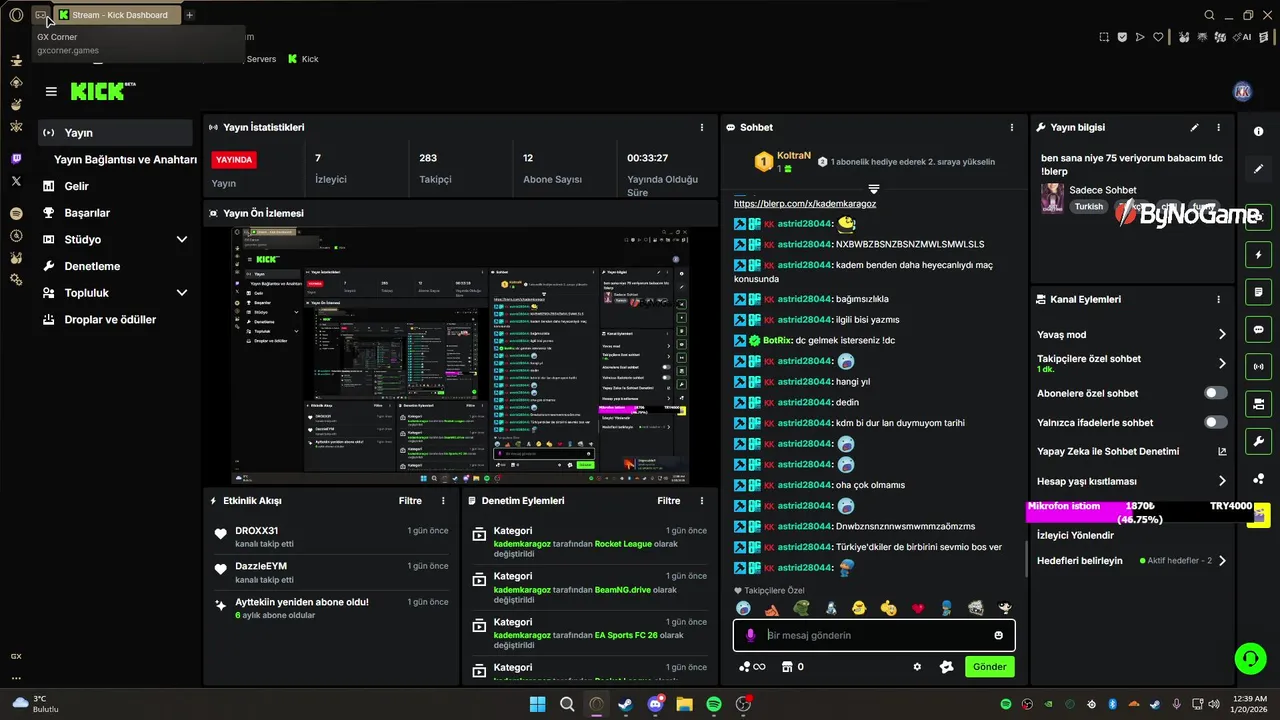
Task: Open Twitch in the Opera sidebar
Action: click(x=16, y=159)
